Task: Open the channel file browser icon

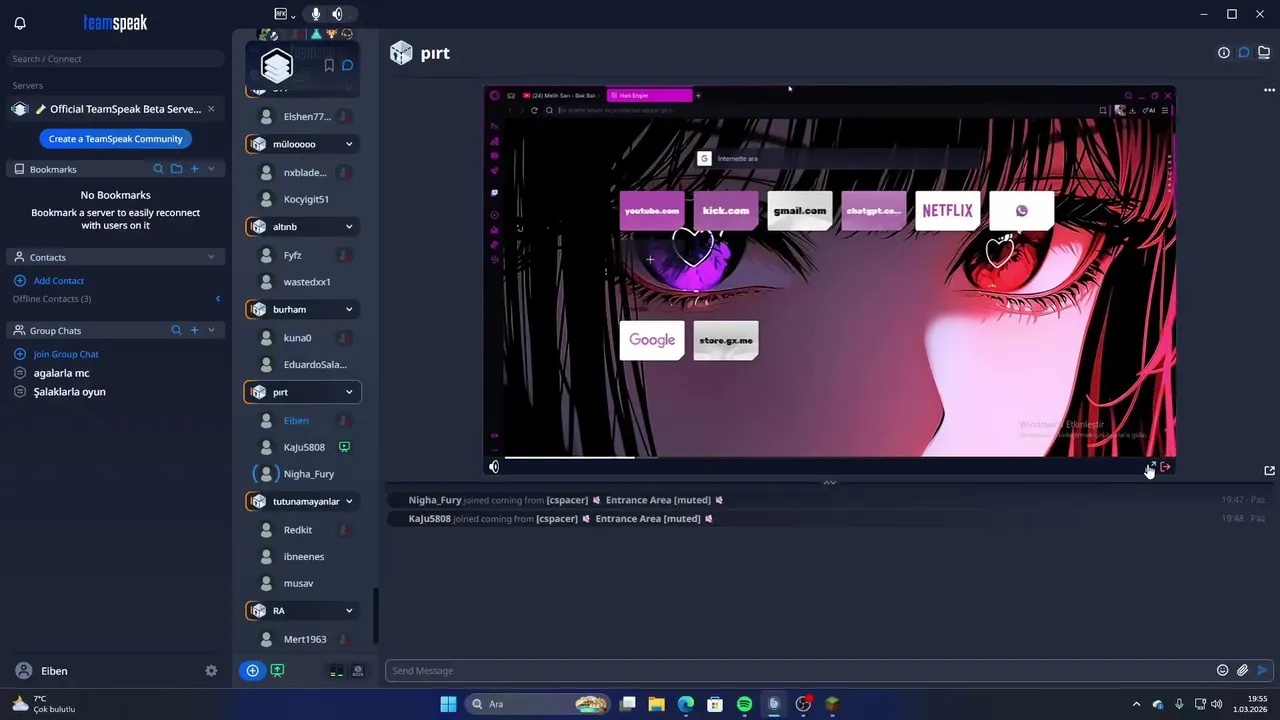Action: [x=1264, y=53]
